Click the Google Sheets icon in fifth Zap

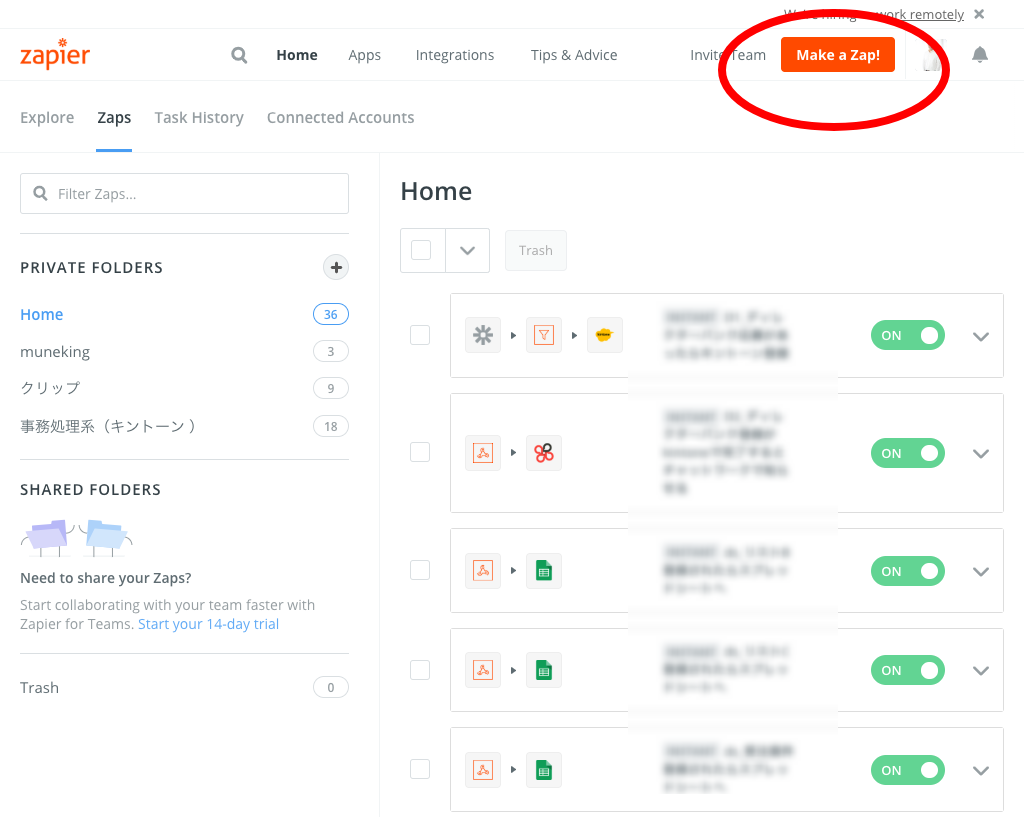(543, 770)
